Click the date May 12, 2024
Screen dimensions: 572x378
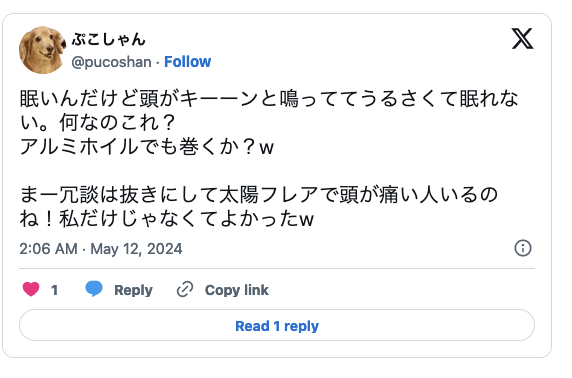(x=136, y=249)
